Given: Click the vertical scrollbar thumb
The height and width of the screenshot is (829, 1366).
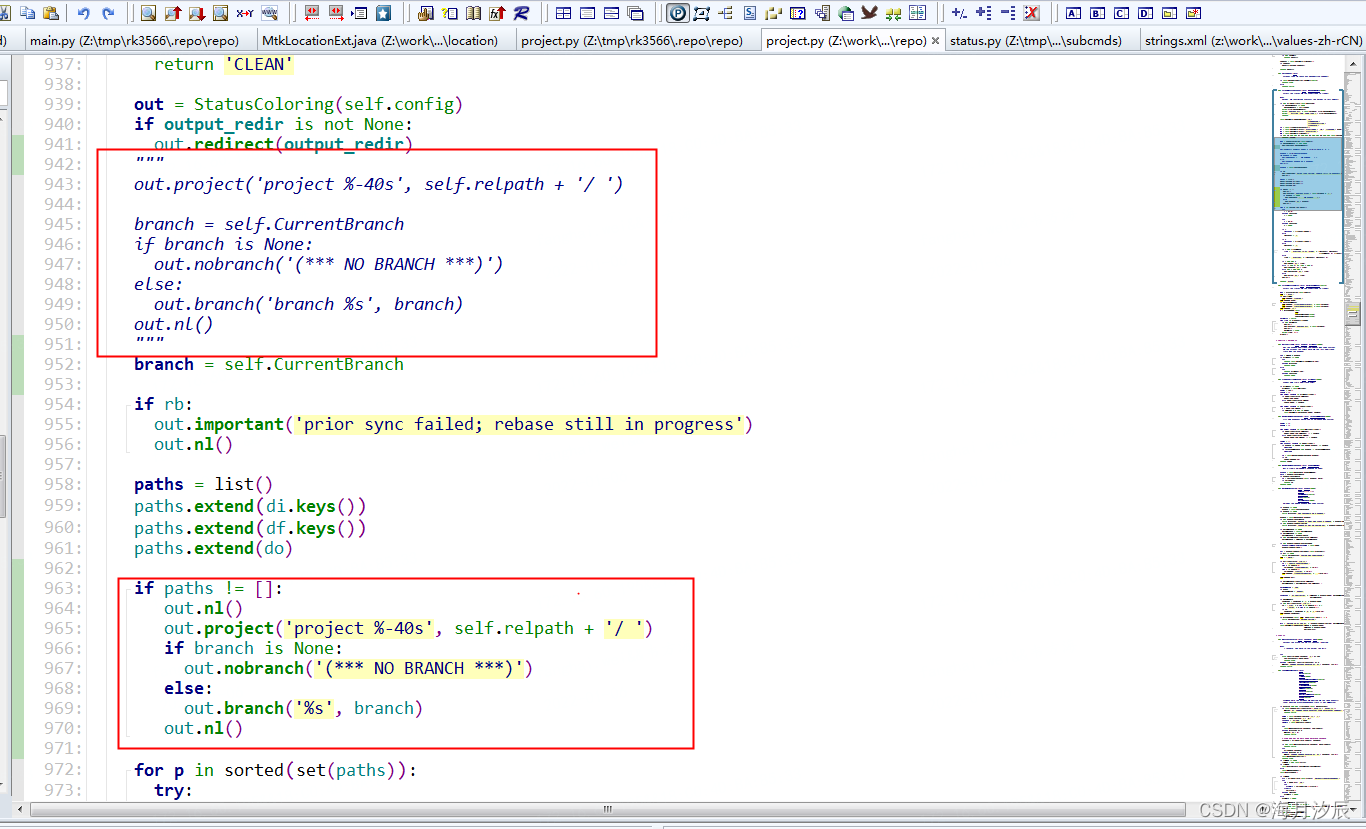Looking at the screenshot, I should [x=1353, y=314].
